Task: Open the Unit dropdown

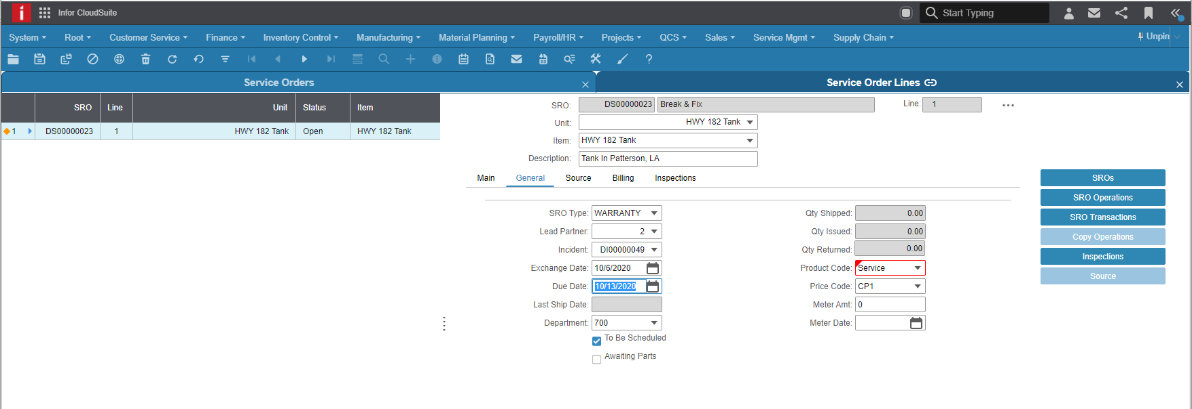Action: (750, 122)
